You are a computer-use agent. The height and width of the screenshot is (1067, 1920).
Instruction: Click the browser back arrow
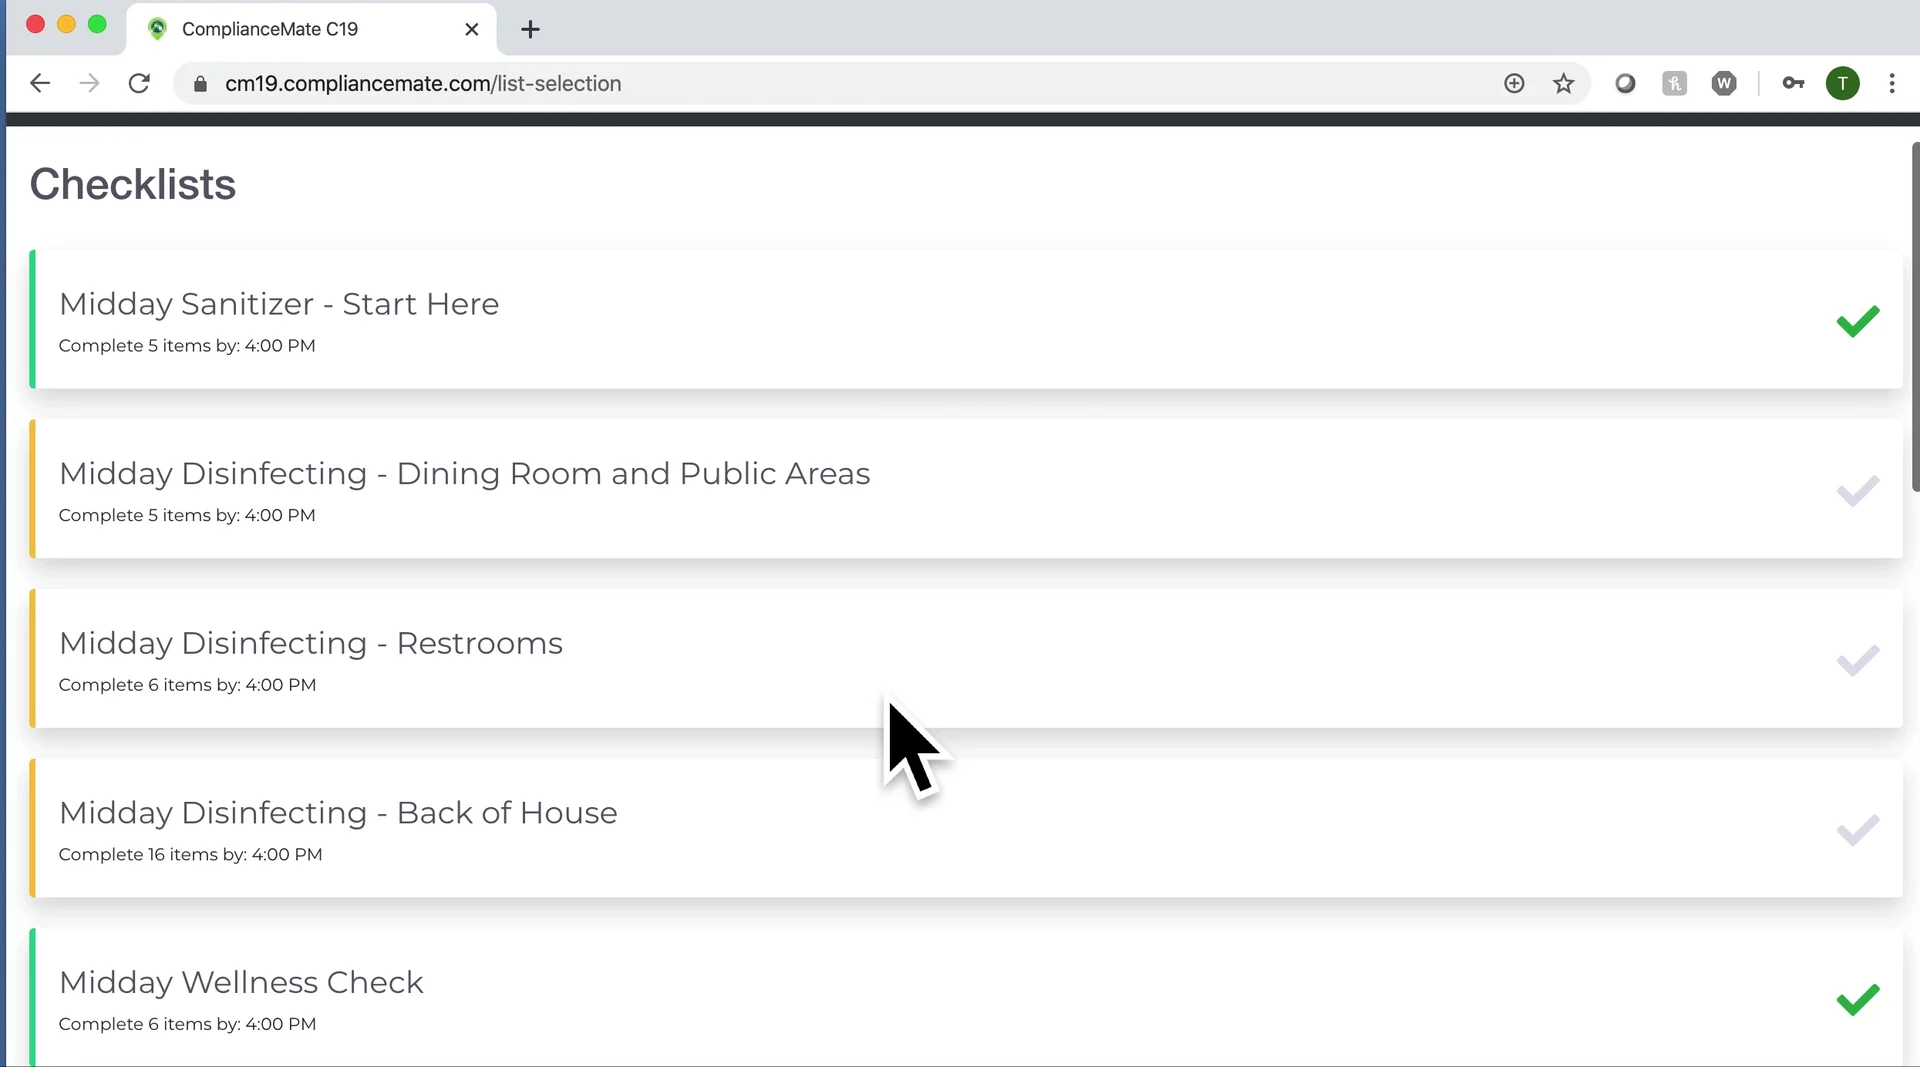(x=40, y=84)
